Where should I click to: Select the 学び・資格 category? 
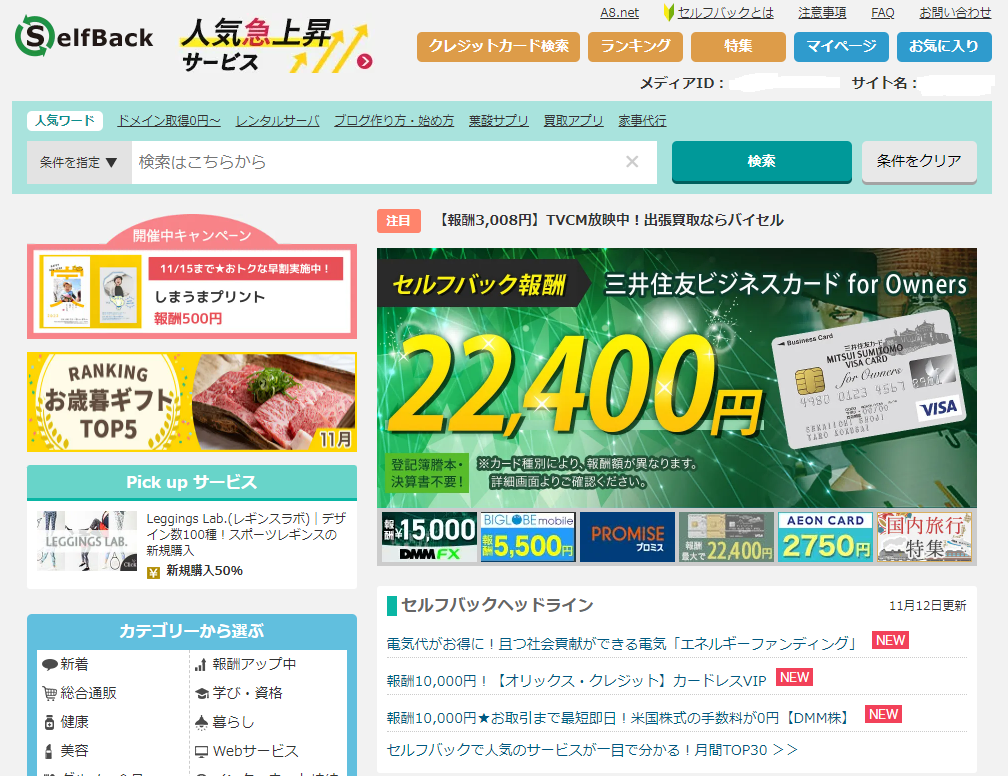[238, 693]
